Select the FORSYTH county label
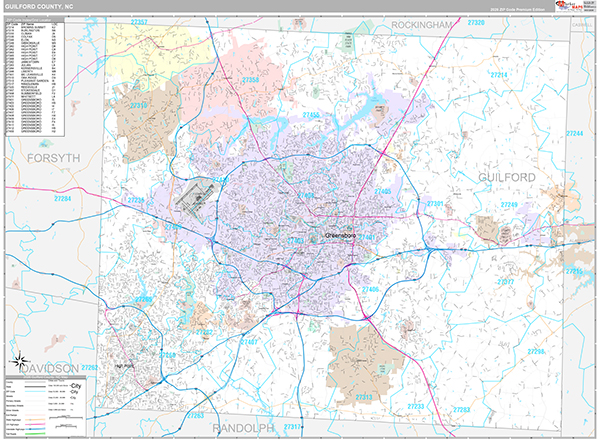This screenshot has width=600, height=442. pos(54,158)
